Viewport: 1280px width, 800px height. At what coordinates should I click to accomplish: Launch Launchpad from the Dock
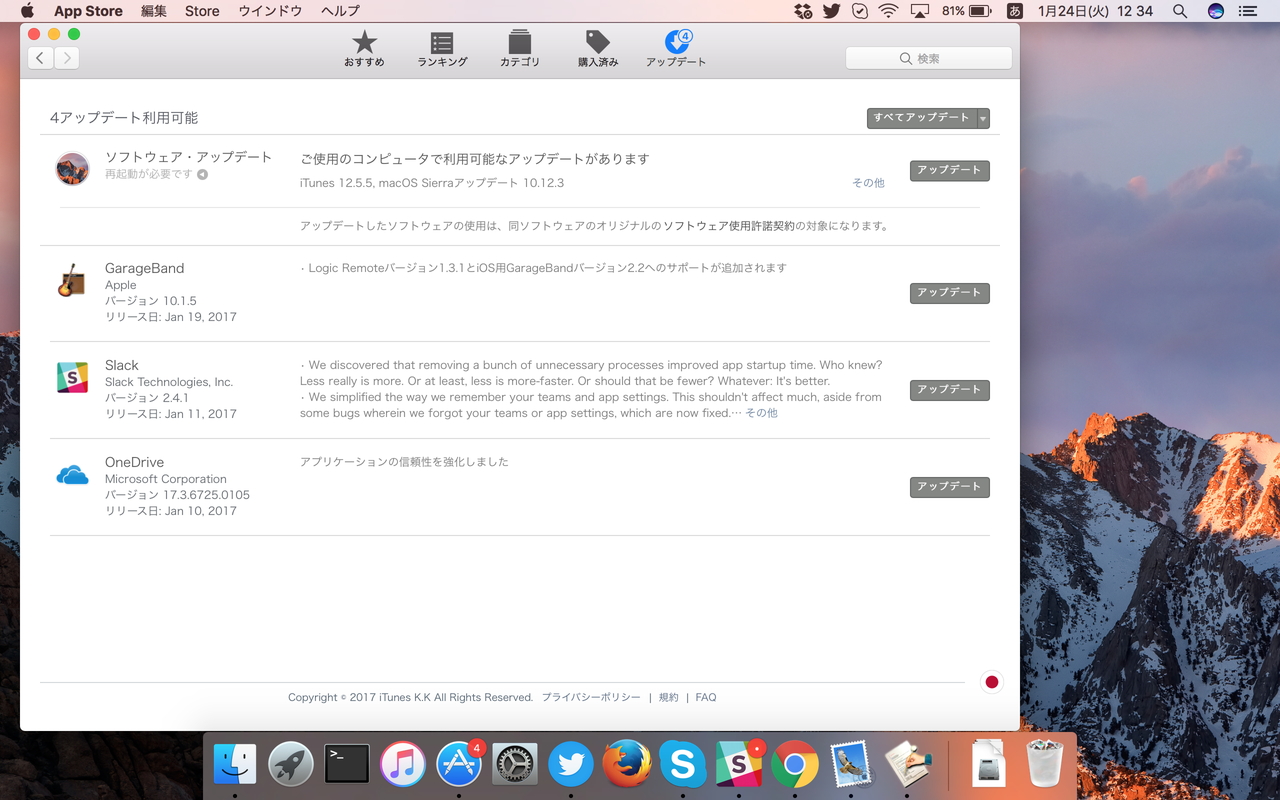pyautogui.click(x=290, y=765)
